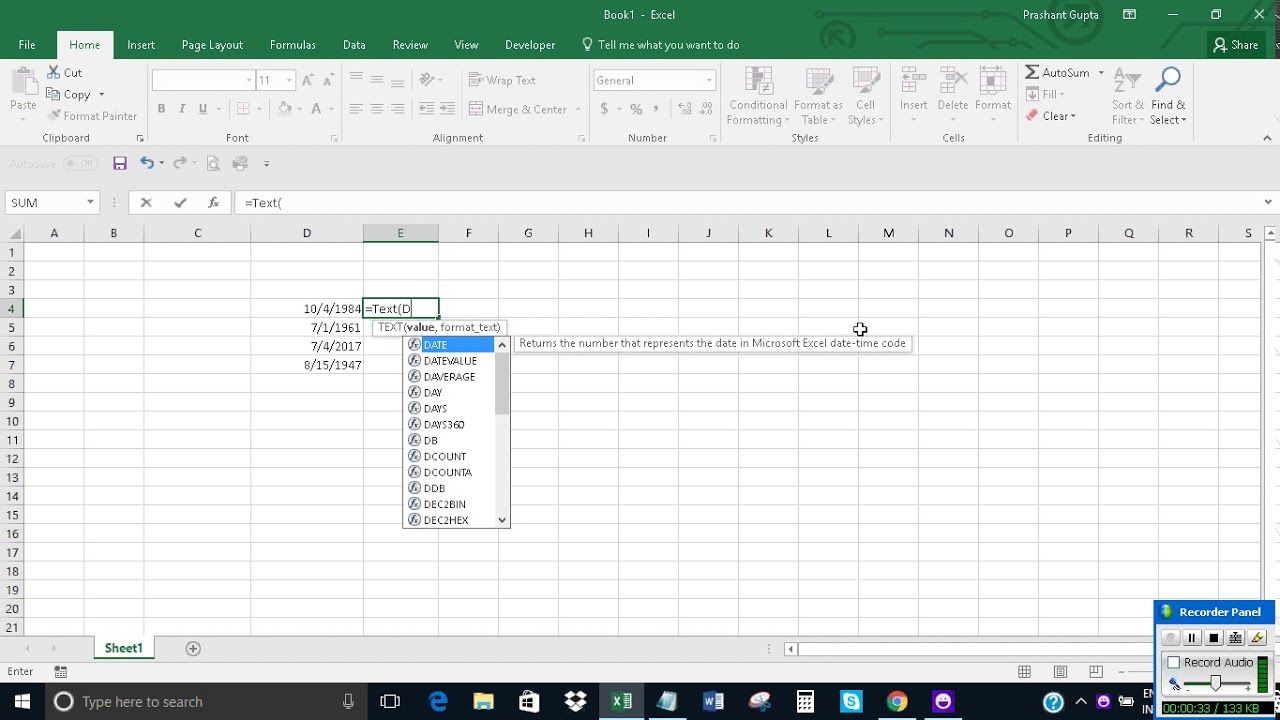Switch to the Data tab

pos(354,44)
